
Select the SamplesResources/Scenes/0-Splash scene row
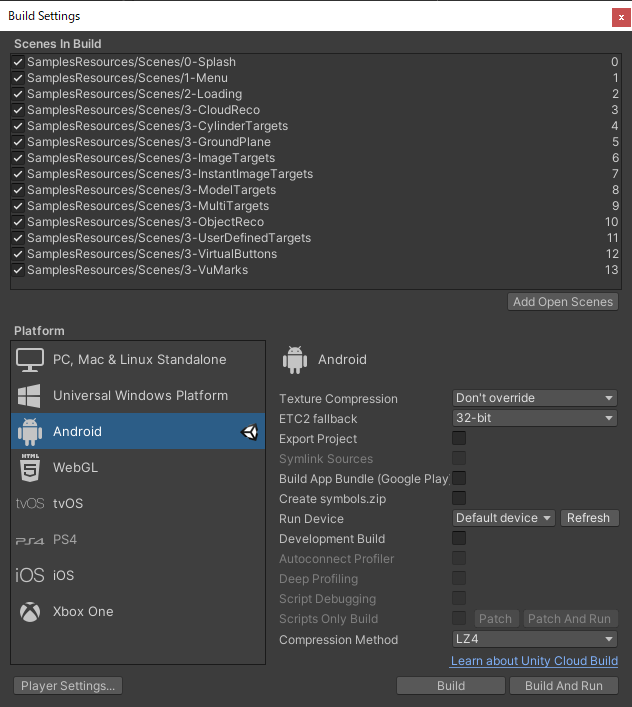point(316,62)
